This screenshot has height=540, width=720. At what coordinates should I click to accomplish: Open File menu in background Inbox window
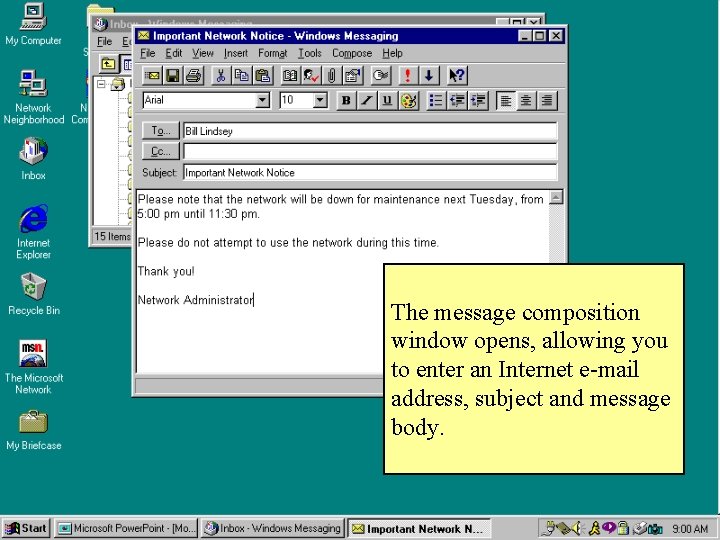104,41
